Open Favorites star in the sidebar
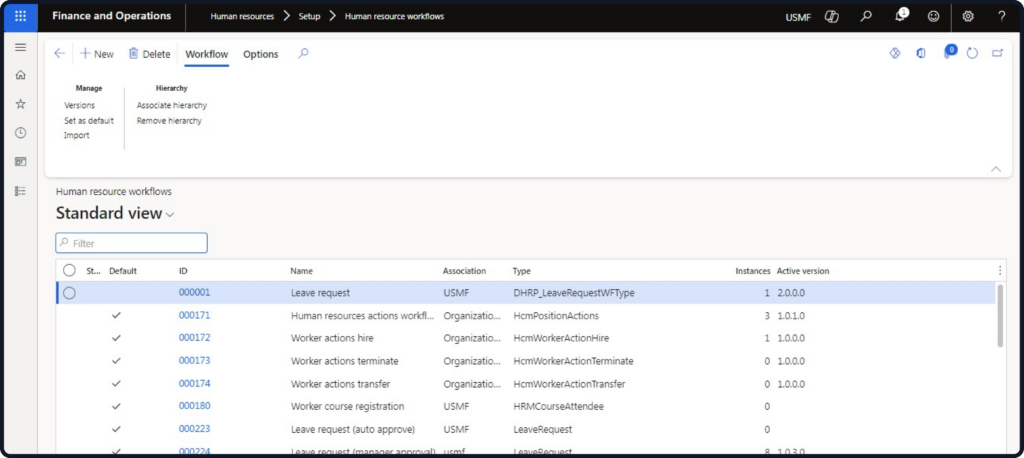1024x458 pixels. [20, 104]
